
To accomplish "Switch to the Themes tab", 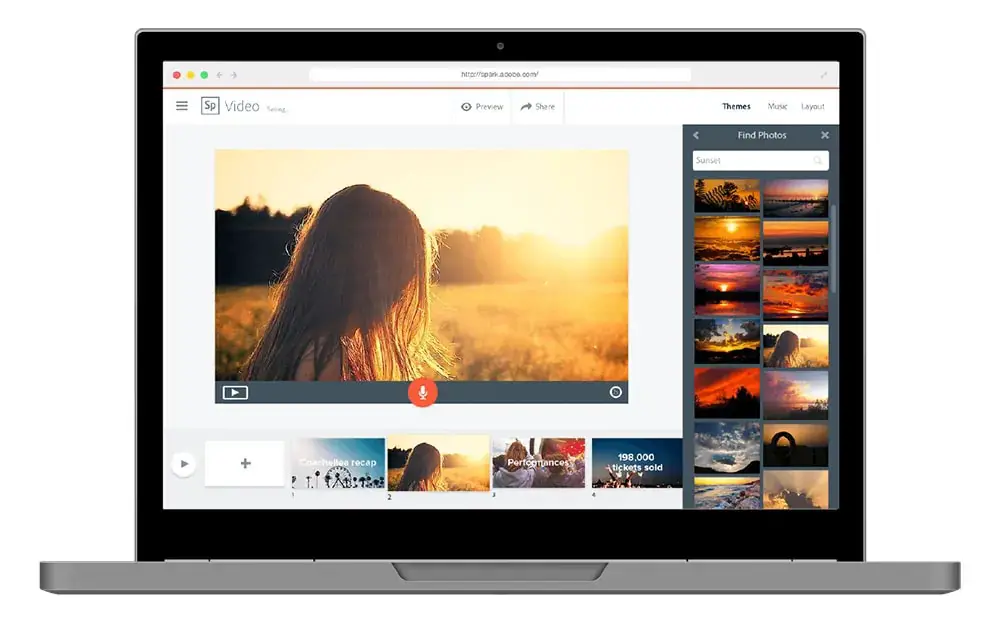I will [x=736, y=107].
